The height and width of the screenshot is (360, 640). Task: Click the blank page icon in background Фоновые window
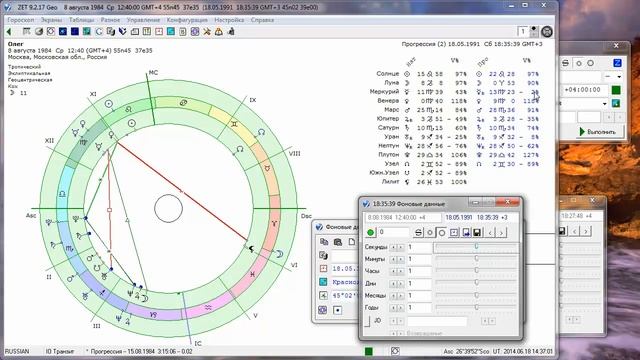coord(351,242)
